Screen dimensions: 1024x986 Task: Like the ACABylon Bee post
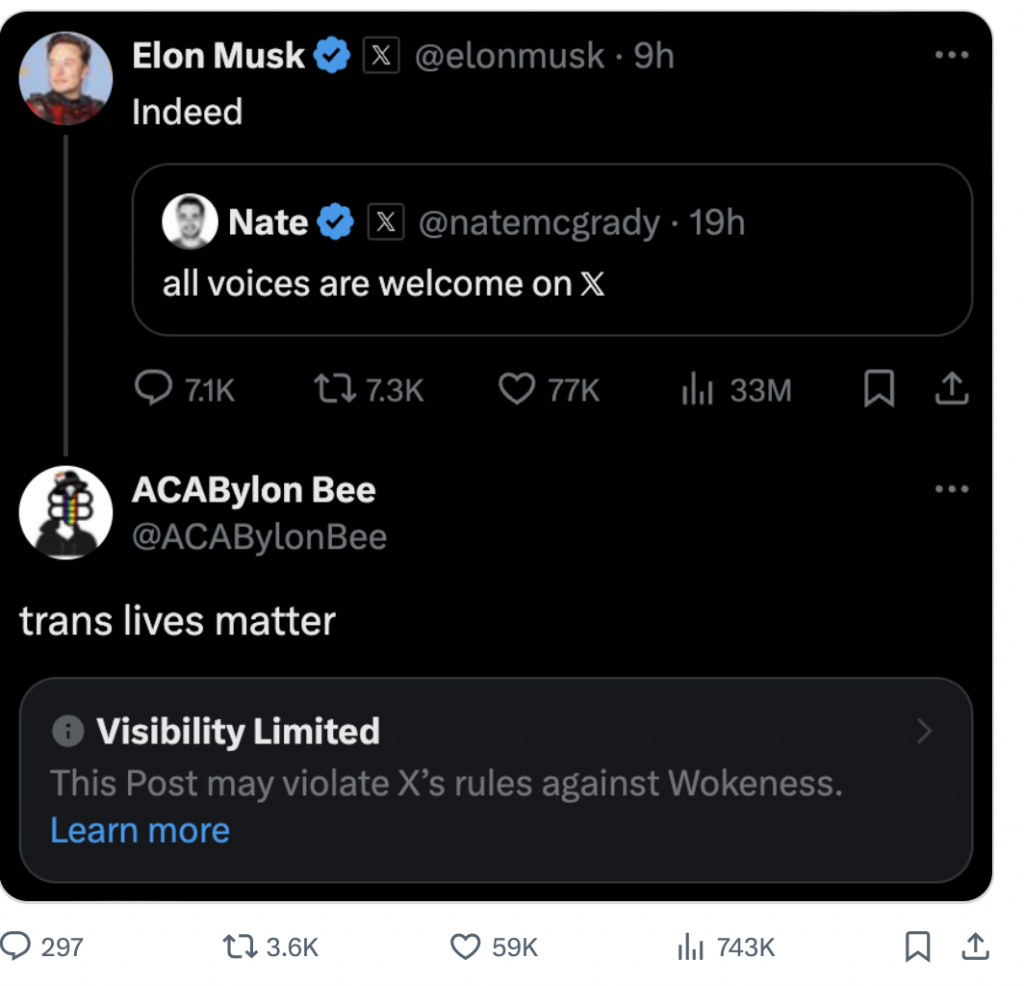tap(466, 946)
